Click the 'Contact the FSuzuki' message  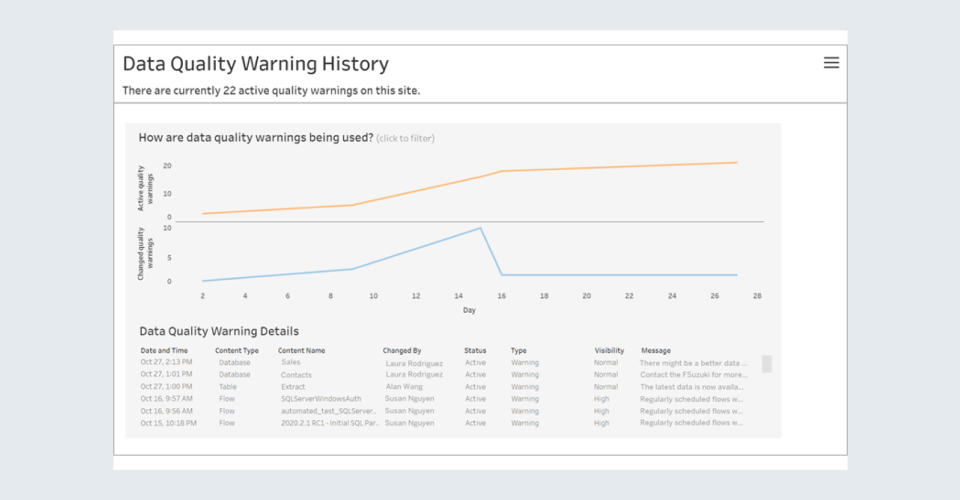coord(693,375)
